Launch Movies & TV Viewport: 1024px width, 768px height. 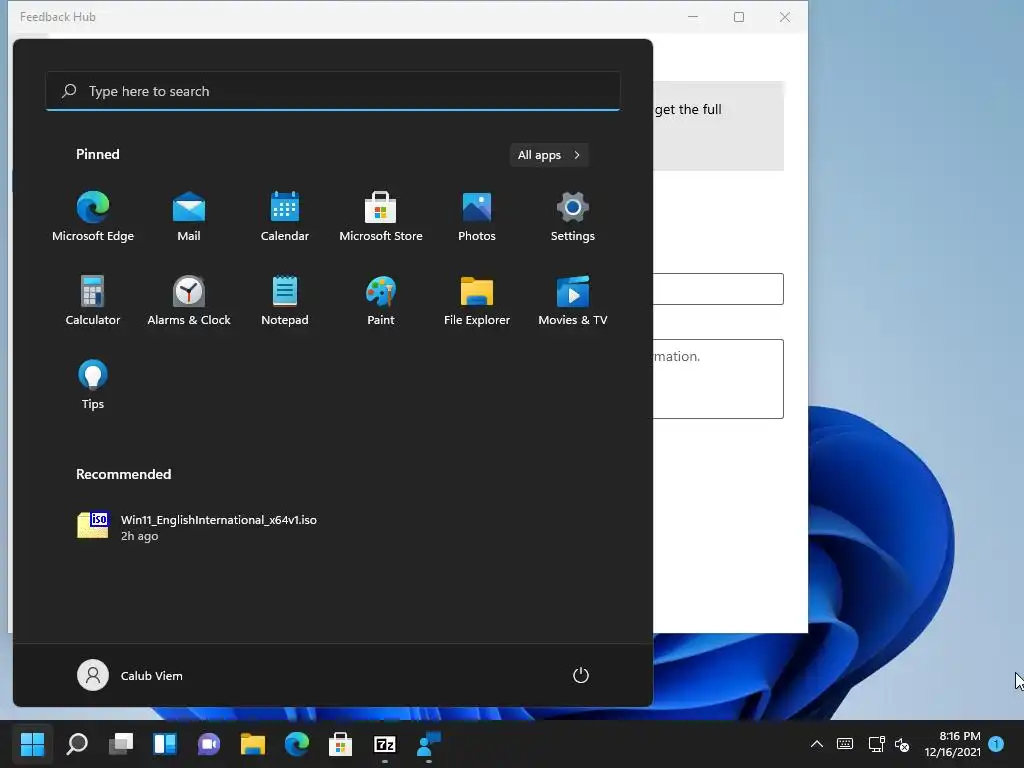pos(573,300)
